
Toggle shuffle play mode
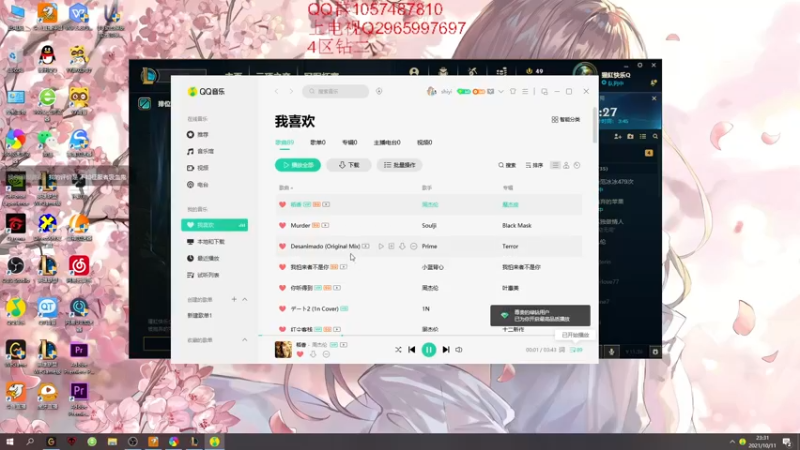click(x=398, y=350)
